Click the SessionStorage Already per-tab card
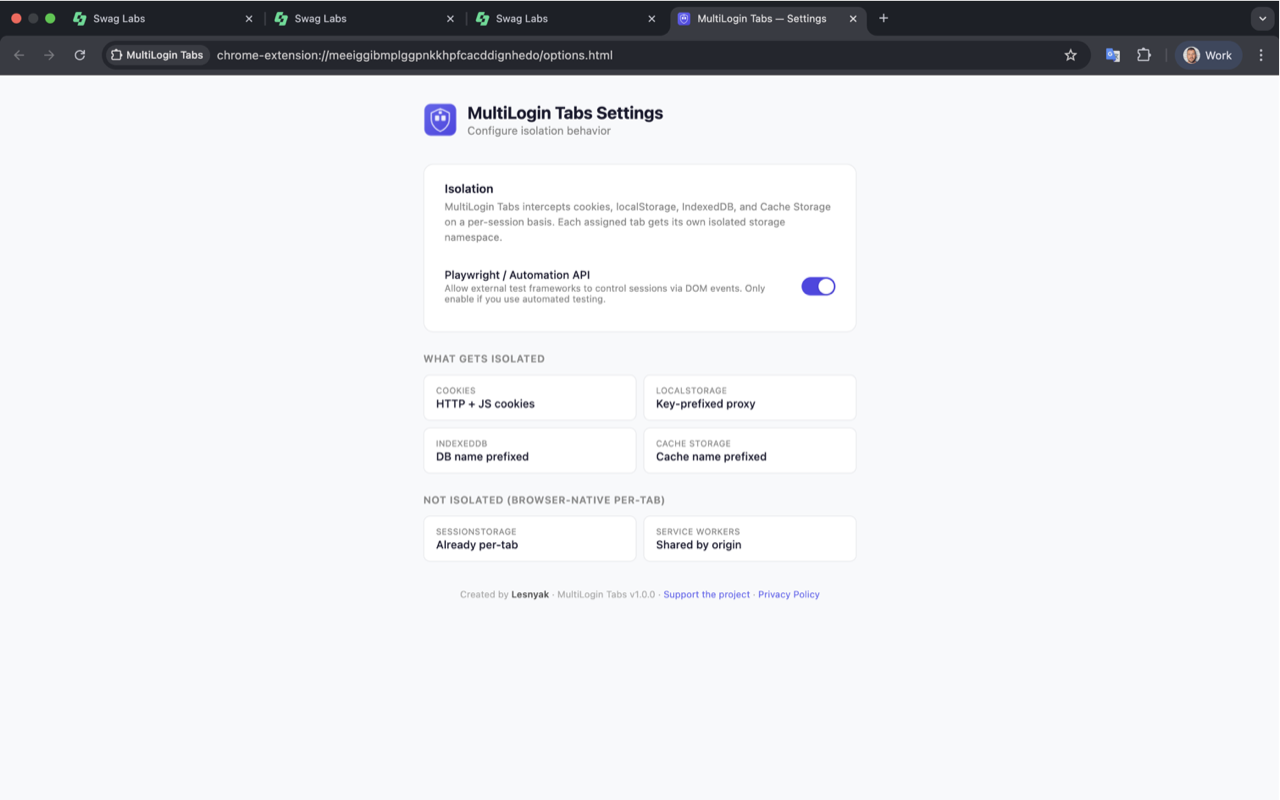 click(530, 539)
